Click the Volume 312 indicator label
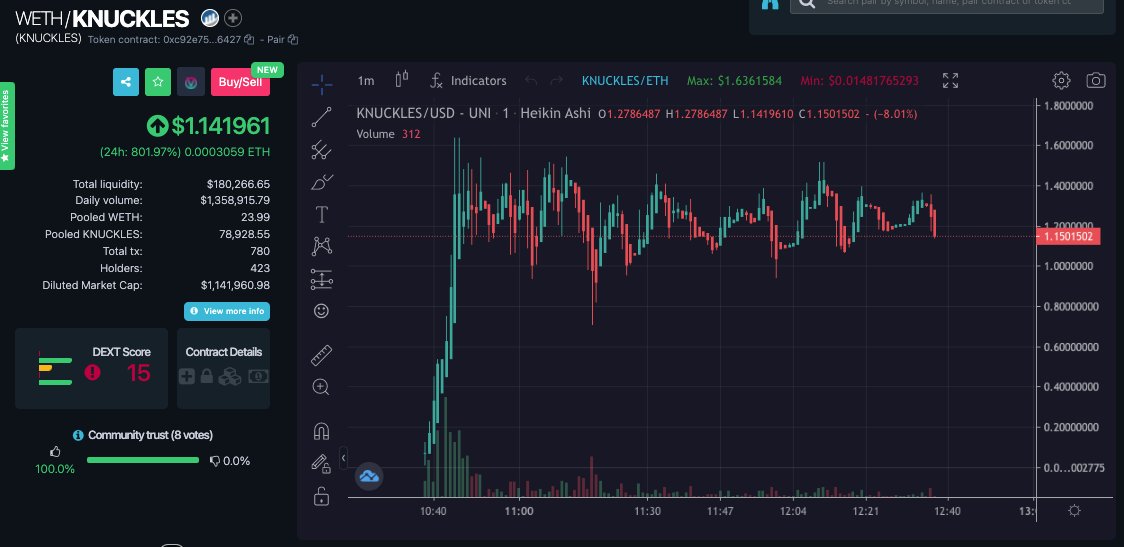The image size is (1124, 547). pyautogui.click(x=388, y=134)
